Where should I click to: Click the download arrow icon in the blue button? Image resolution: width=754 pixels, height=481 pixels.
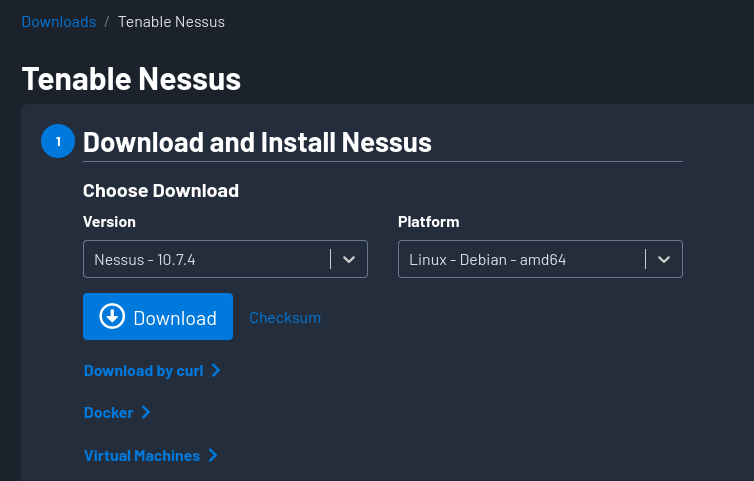tap(113, 317)
